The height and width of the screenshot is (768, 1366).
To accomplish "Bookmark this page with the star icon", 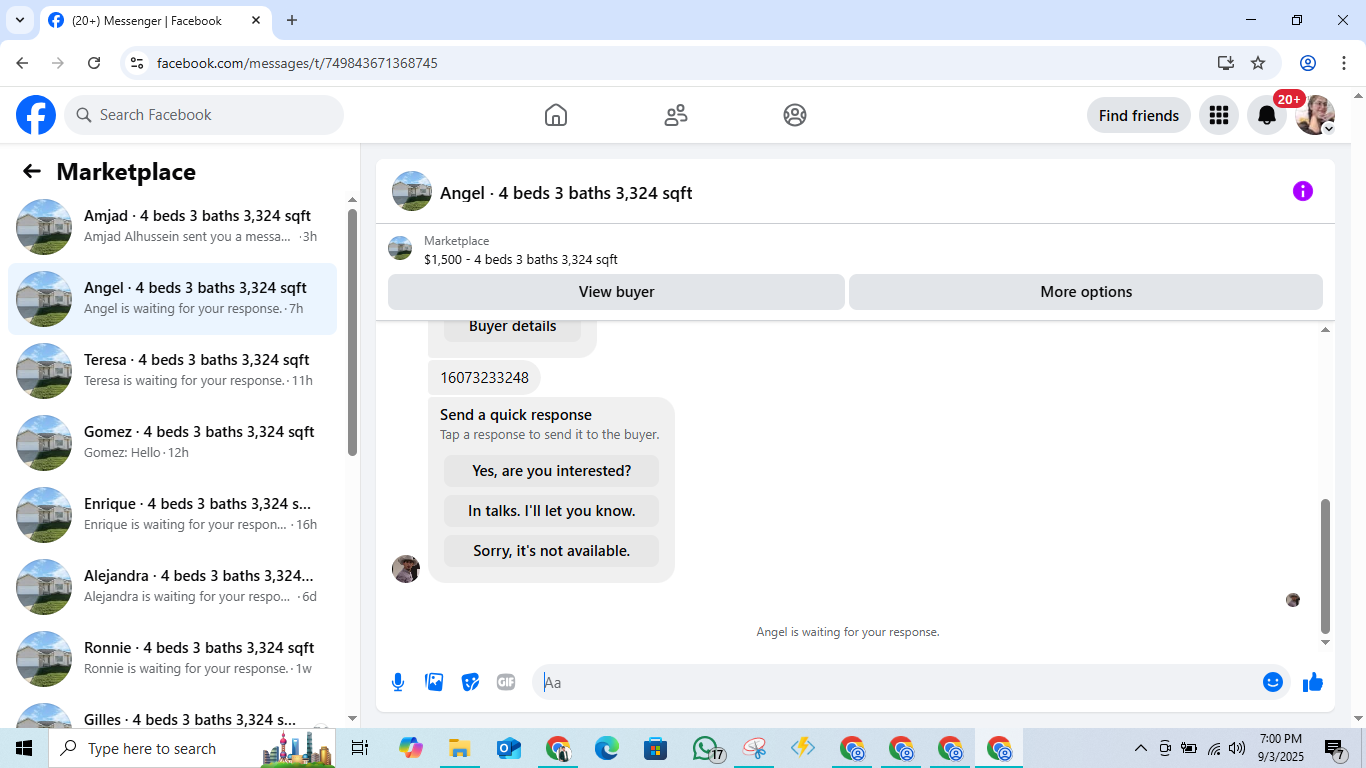I will 1258,63.
